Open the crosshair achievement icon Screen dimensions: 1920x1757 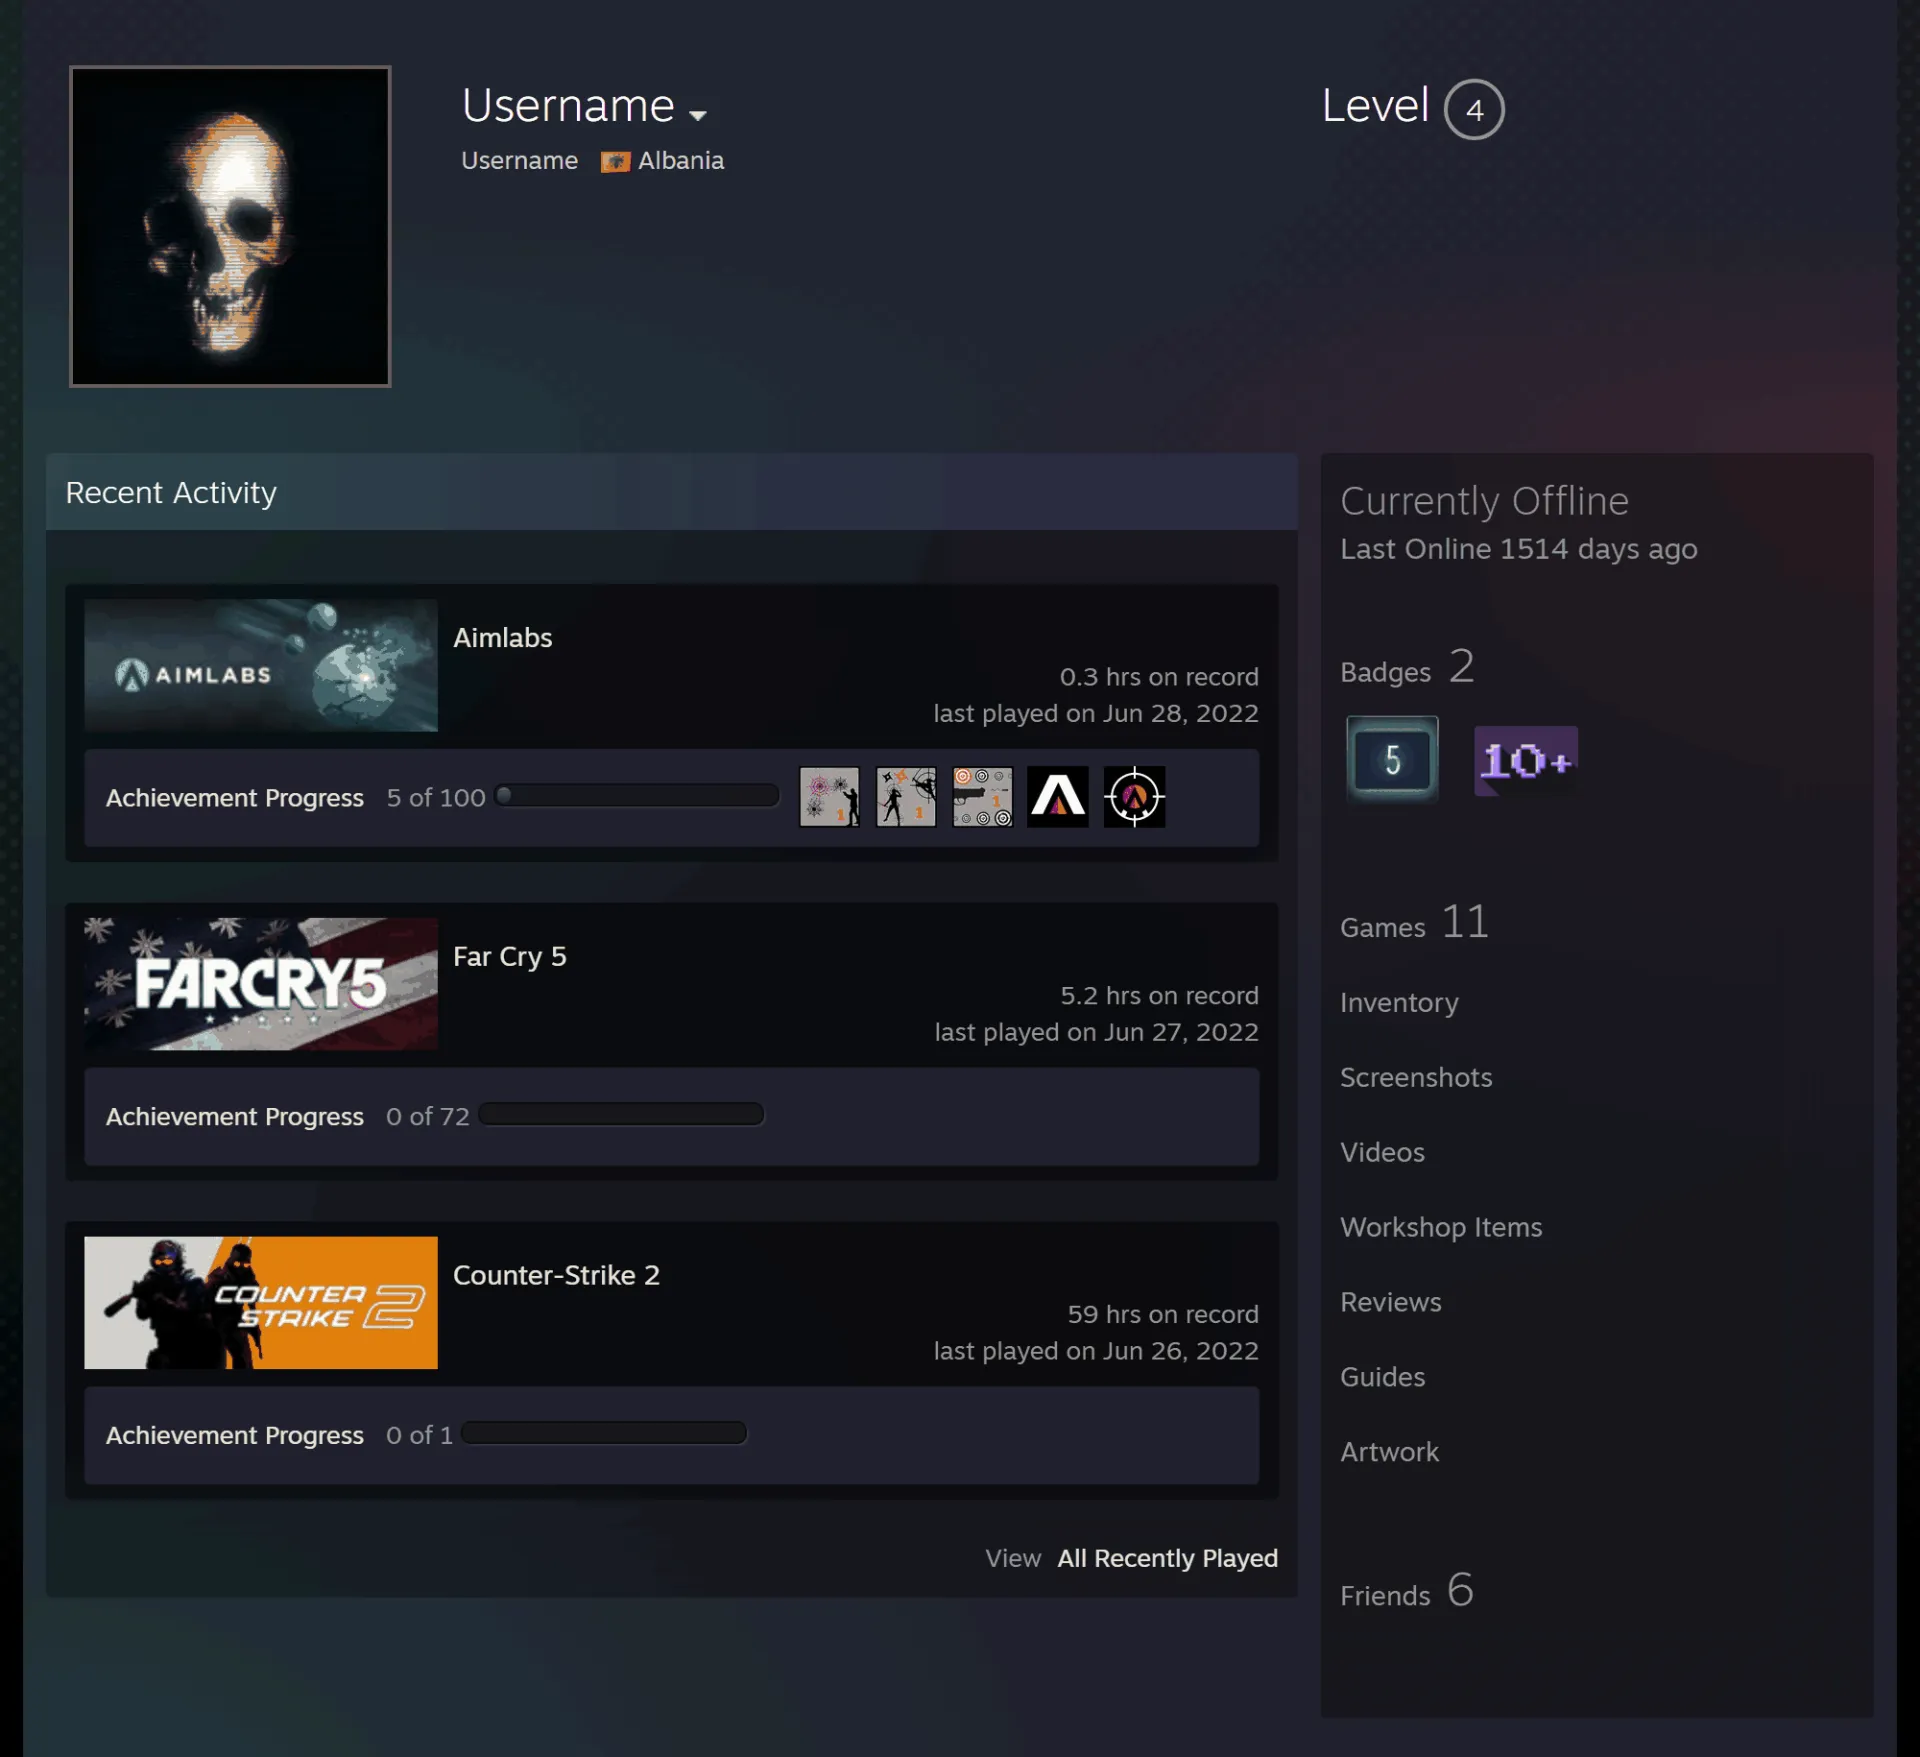[1134, 797]
